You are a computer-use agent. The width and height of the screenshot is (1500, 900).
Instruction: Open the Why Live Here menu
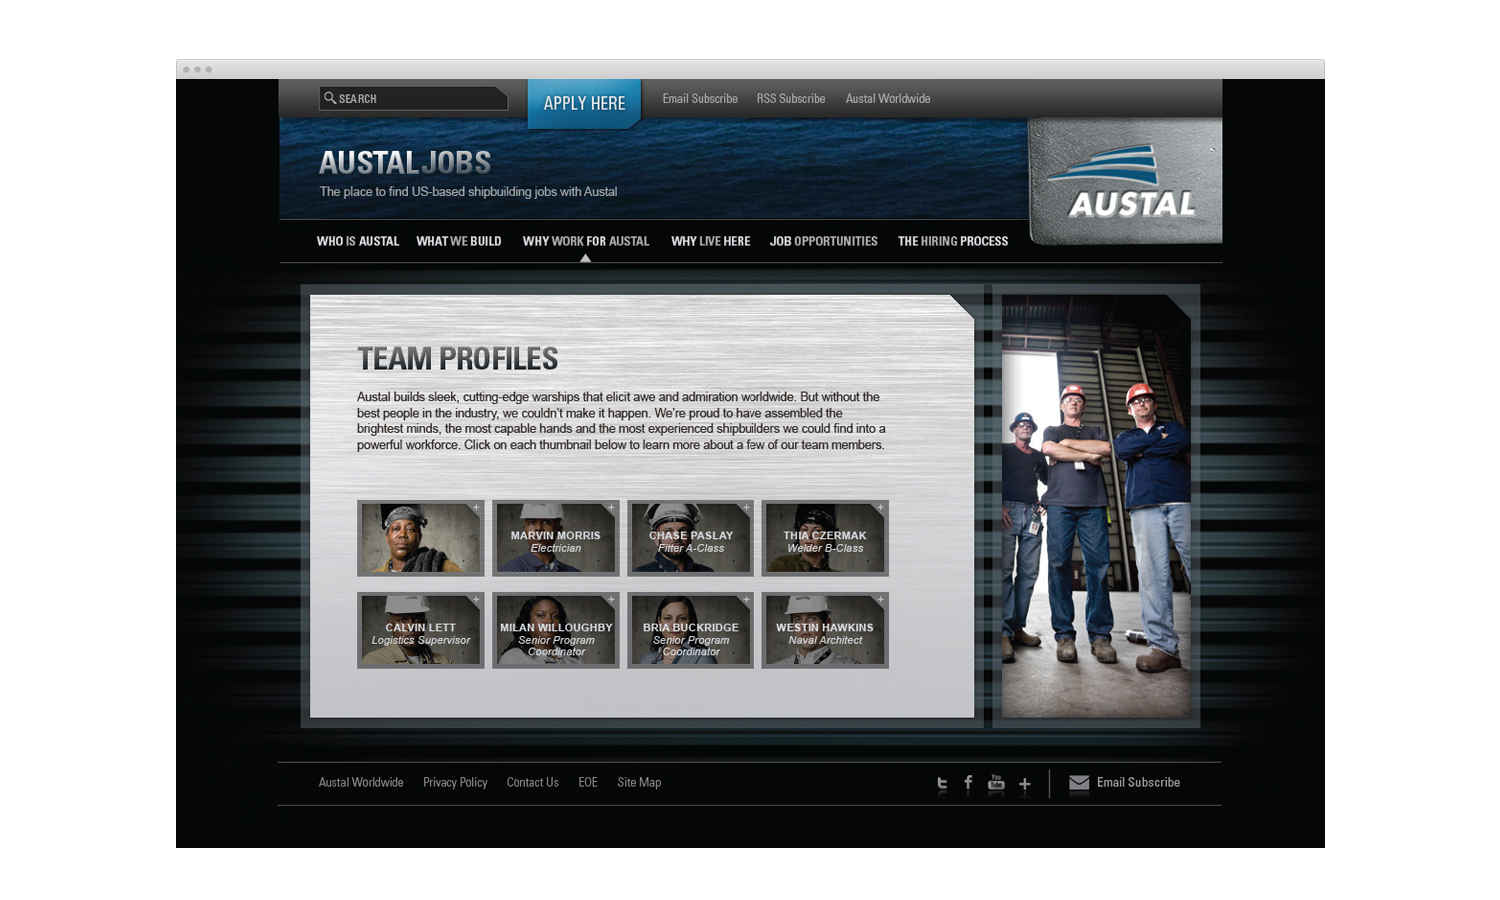point(710,241)
